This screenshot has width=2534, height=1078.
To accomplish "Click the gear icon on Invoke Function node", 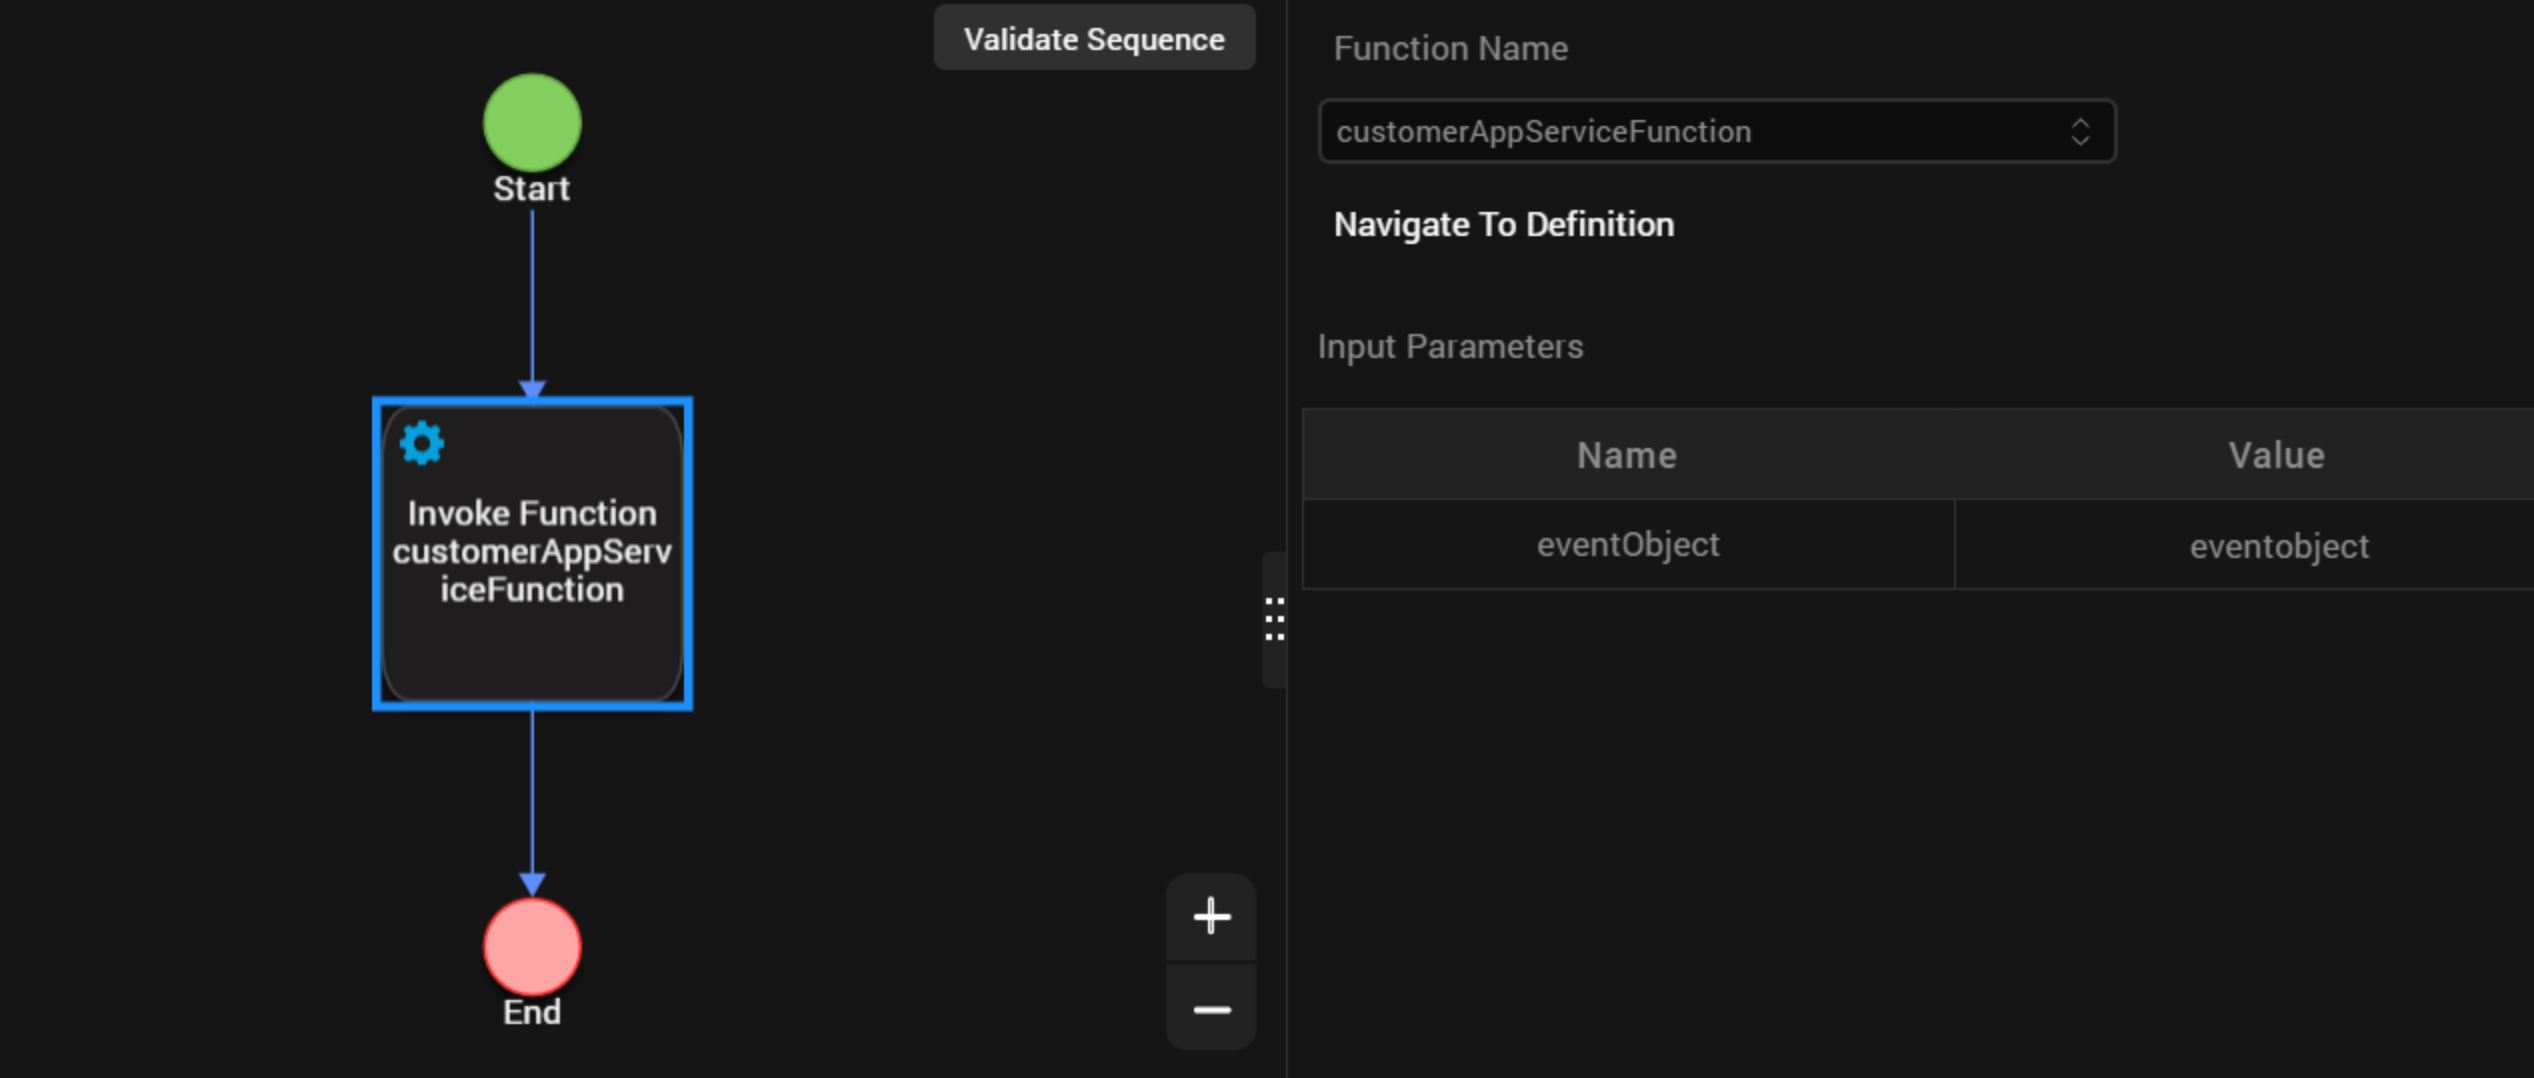I will coord(421,443).
